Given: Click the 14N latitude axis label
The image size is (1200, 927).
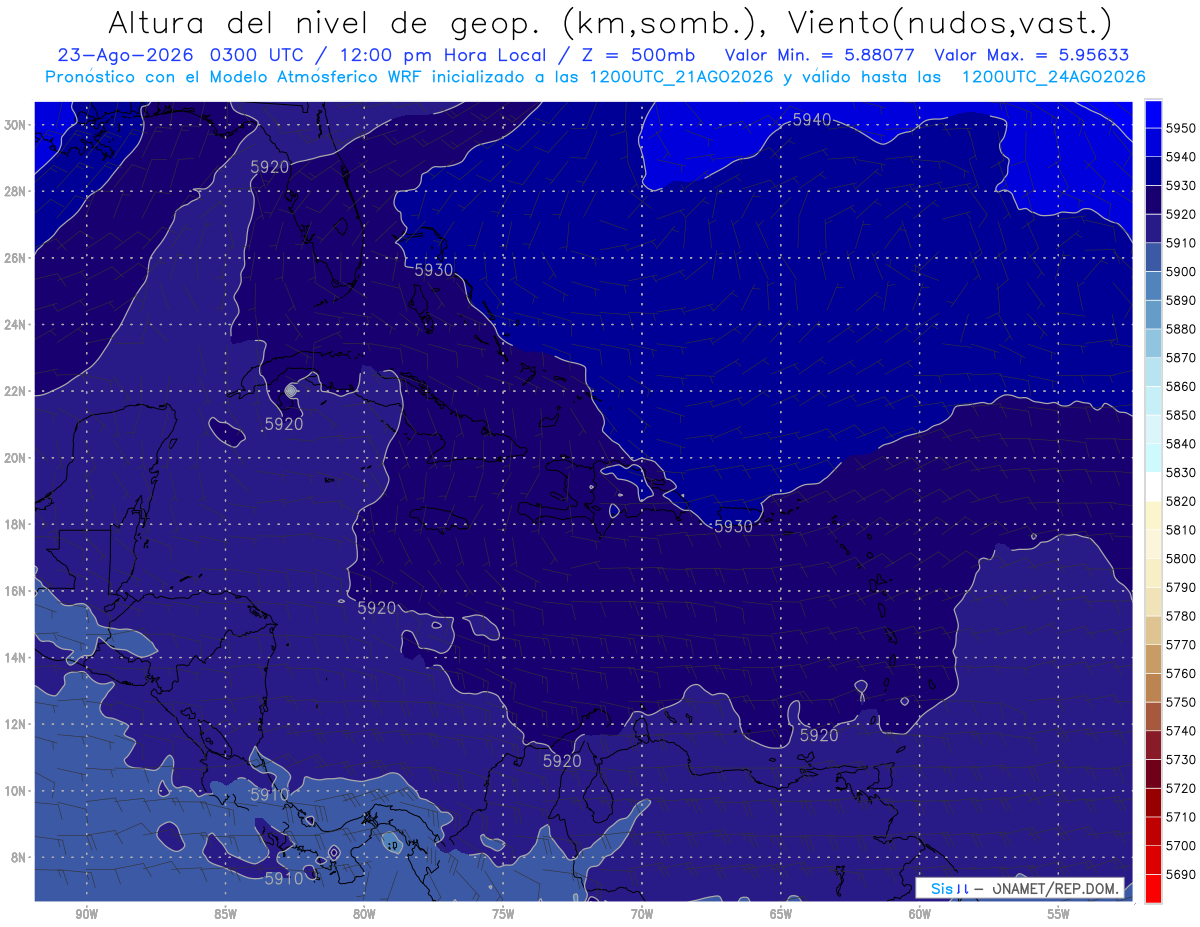Looking at the screenshot, I should (x=16, y=658).
